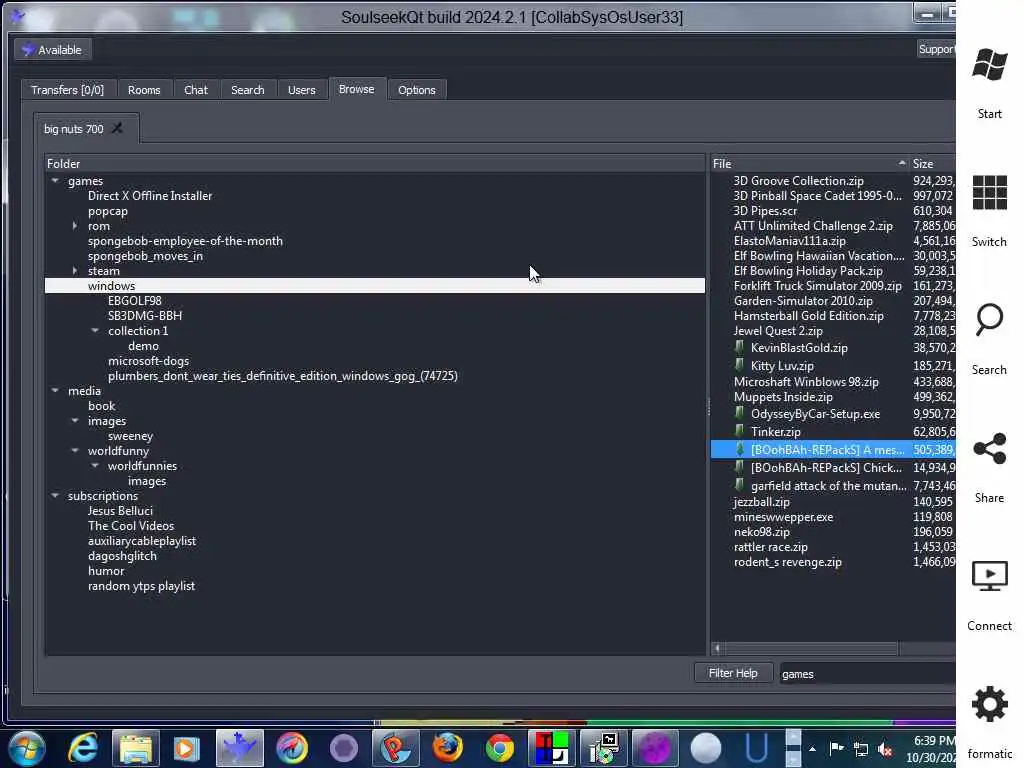Screen dimensions: 1024x768
Task: Select Microshaft Winblows 98.zip
Action: pyautogui.click(x=806, y=381)
